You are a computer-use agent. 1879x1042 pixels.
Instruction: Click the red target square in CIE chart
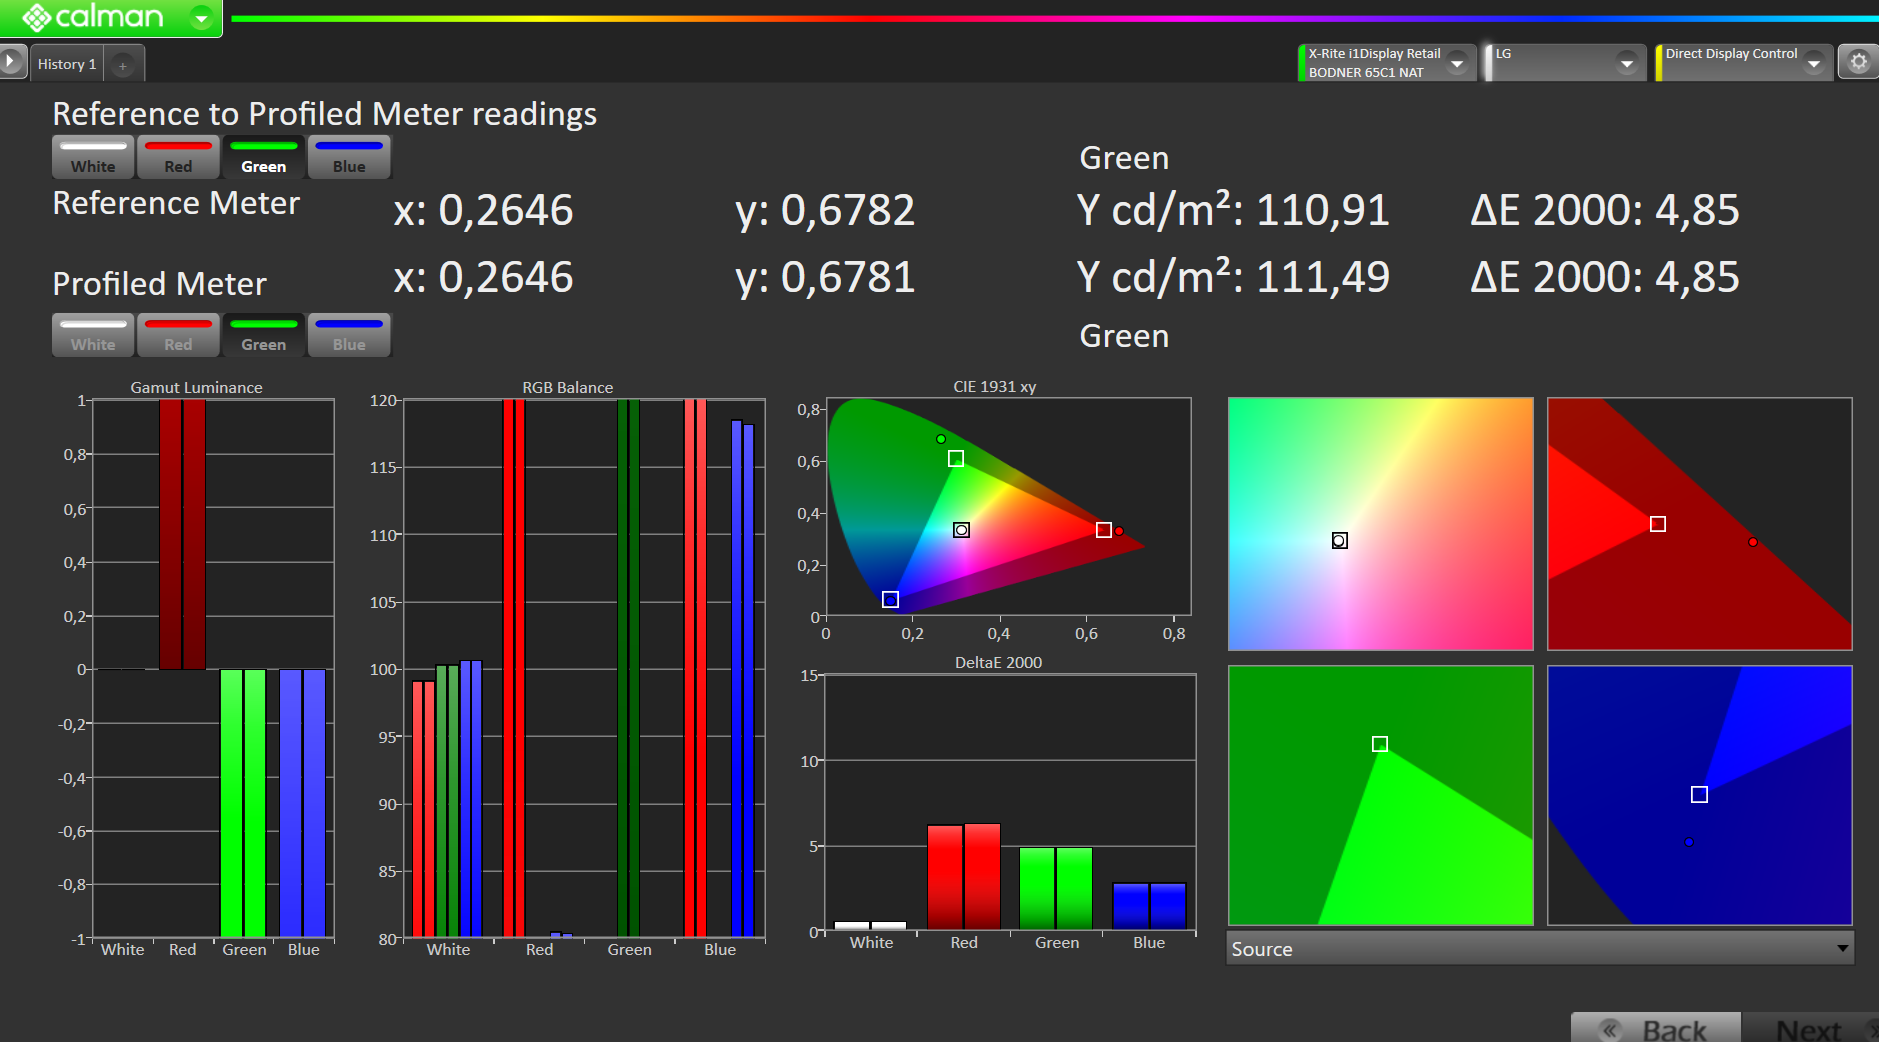[x=1103, y=530]
